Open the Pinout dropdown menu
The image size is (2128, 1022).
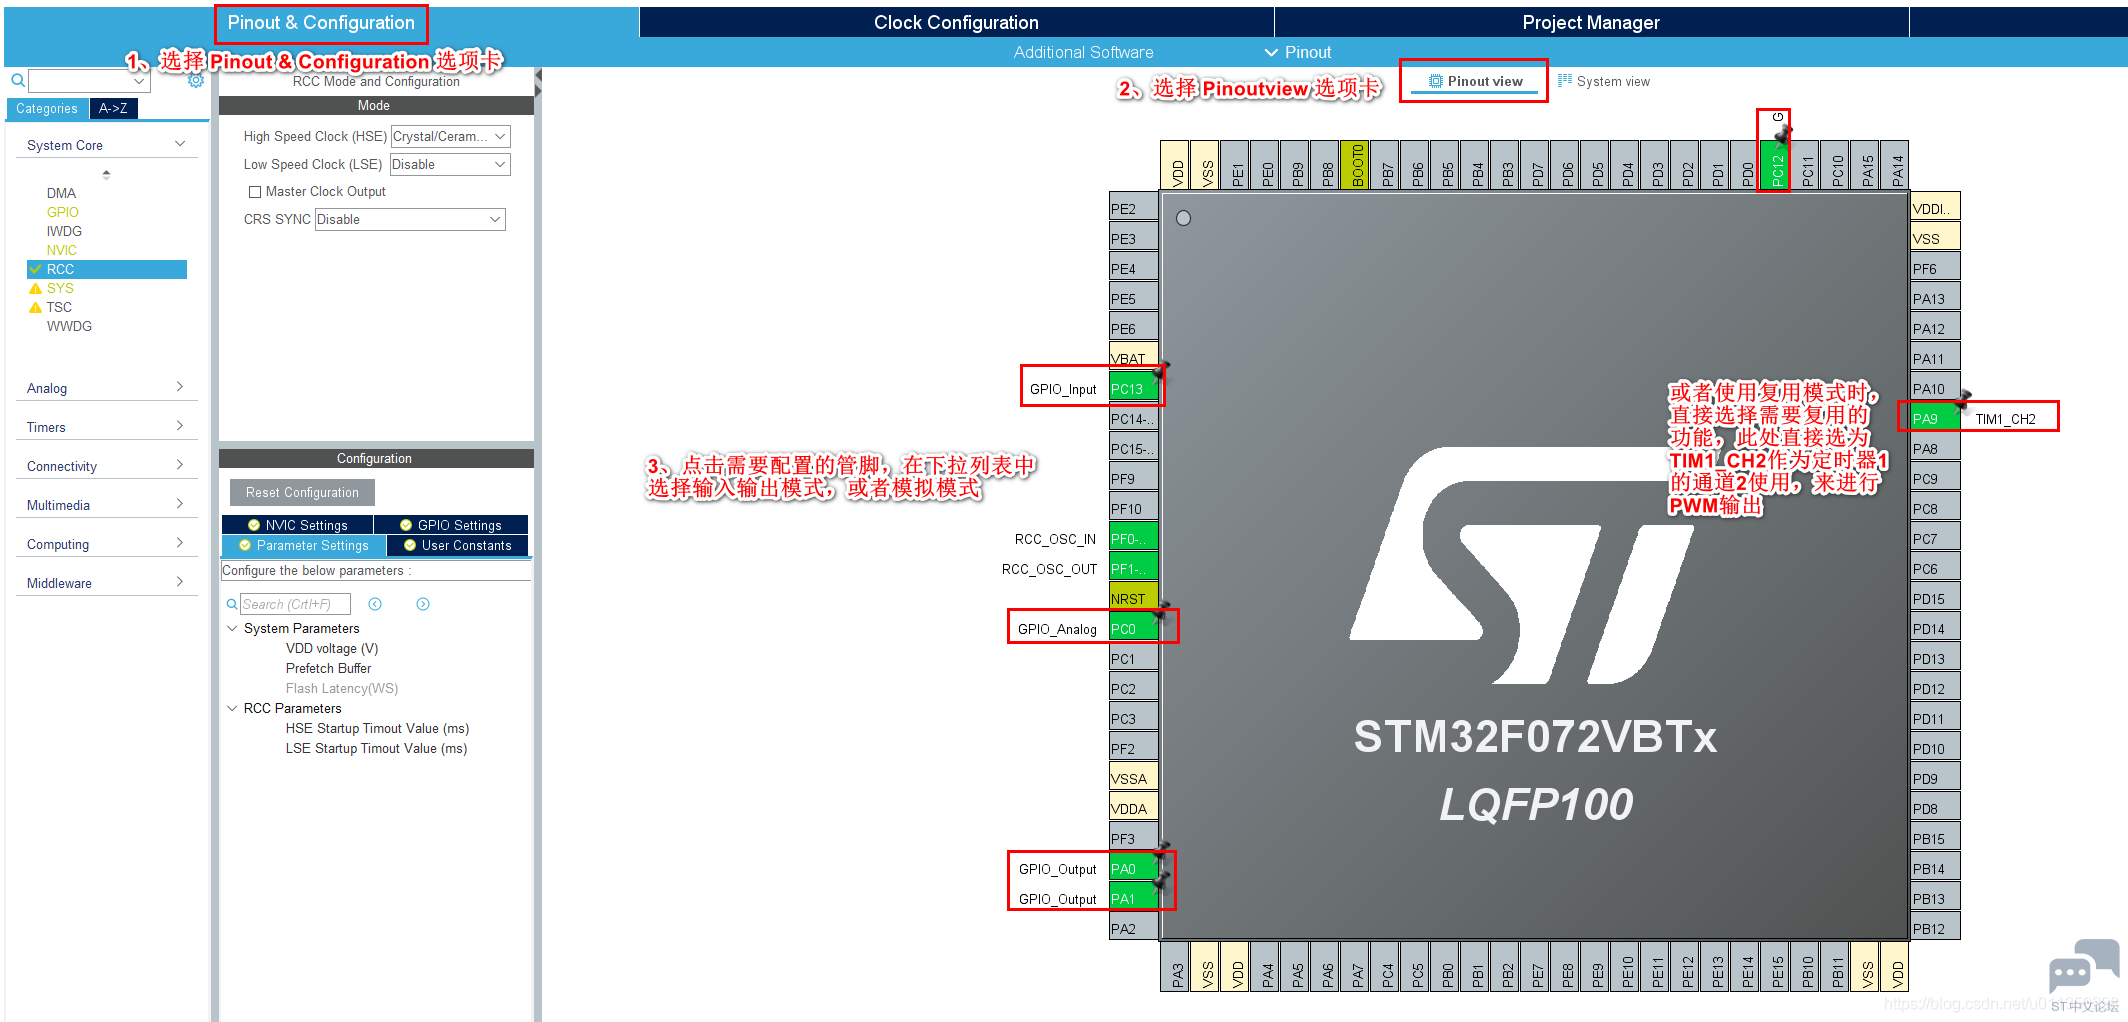[x=1298, y=52]
